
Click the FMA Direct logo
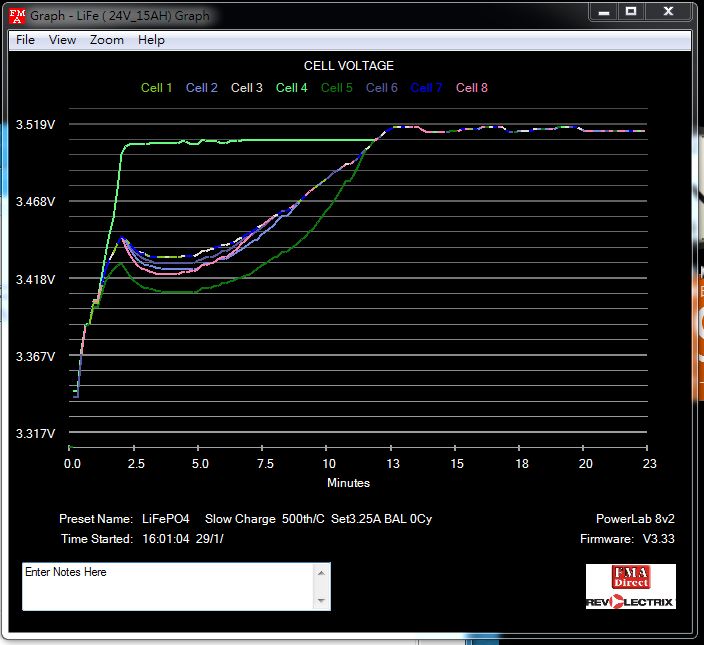coord(630,577)
